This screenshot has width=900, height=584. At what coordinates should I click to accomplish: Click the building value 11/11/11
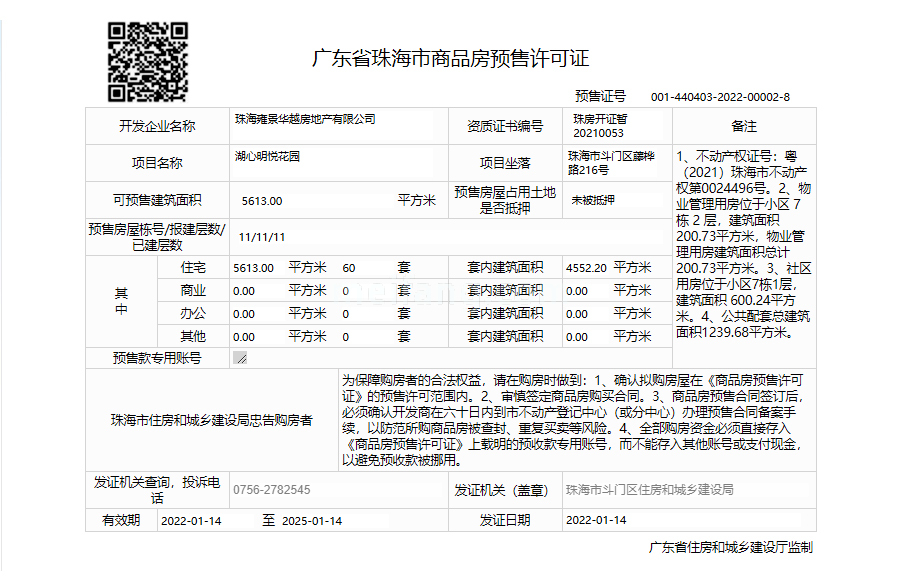[262, 237]
